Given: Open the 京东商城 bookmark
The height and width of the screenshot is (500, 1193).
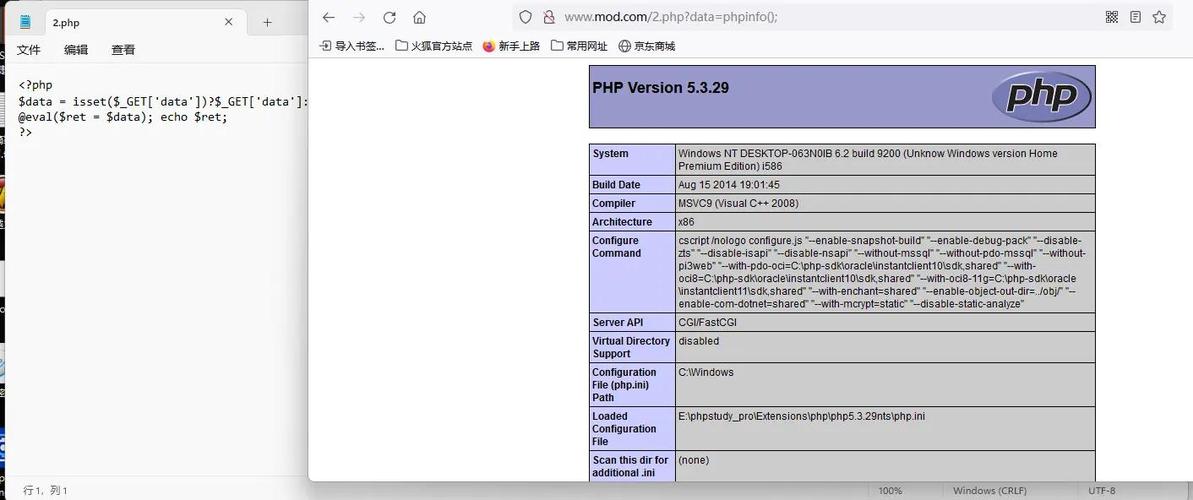Looking at the screenshot, I should click(x=647, y=46).
